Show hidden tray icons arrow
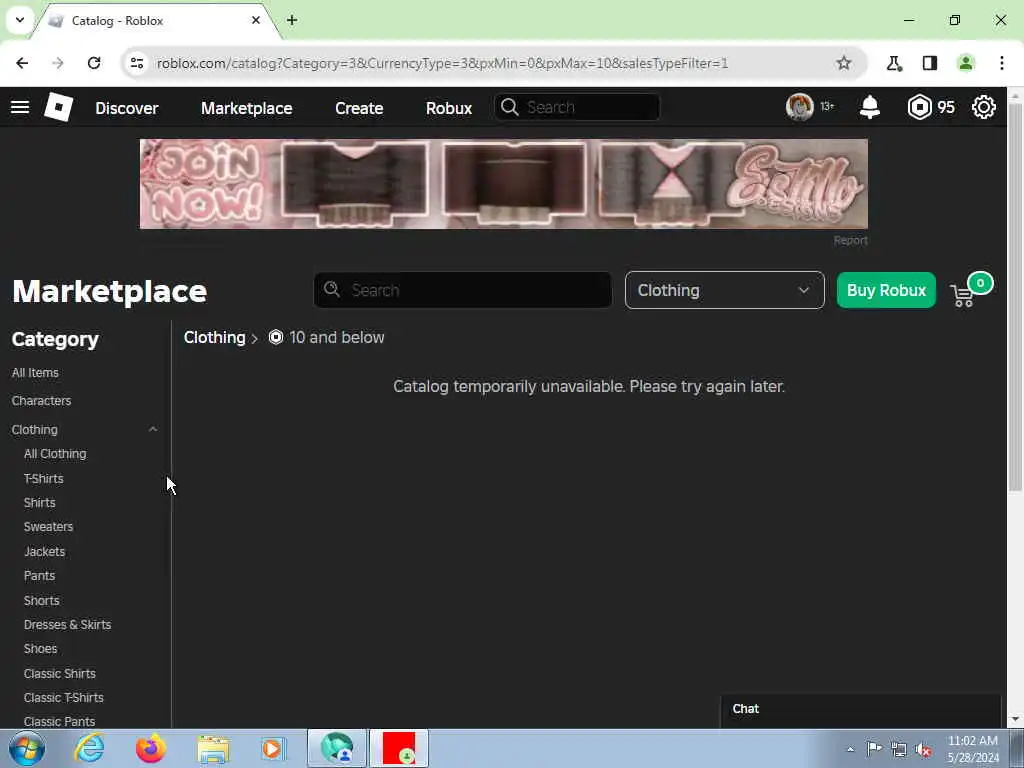Screen dimensions: 1024x768 click(850, 749)
